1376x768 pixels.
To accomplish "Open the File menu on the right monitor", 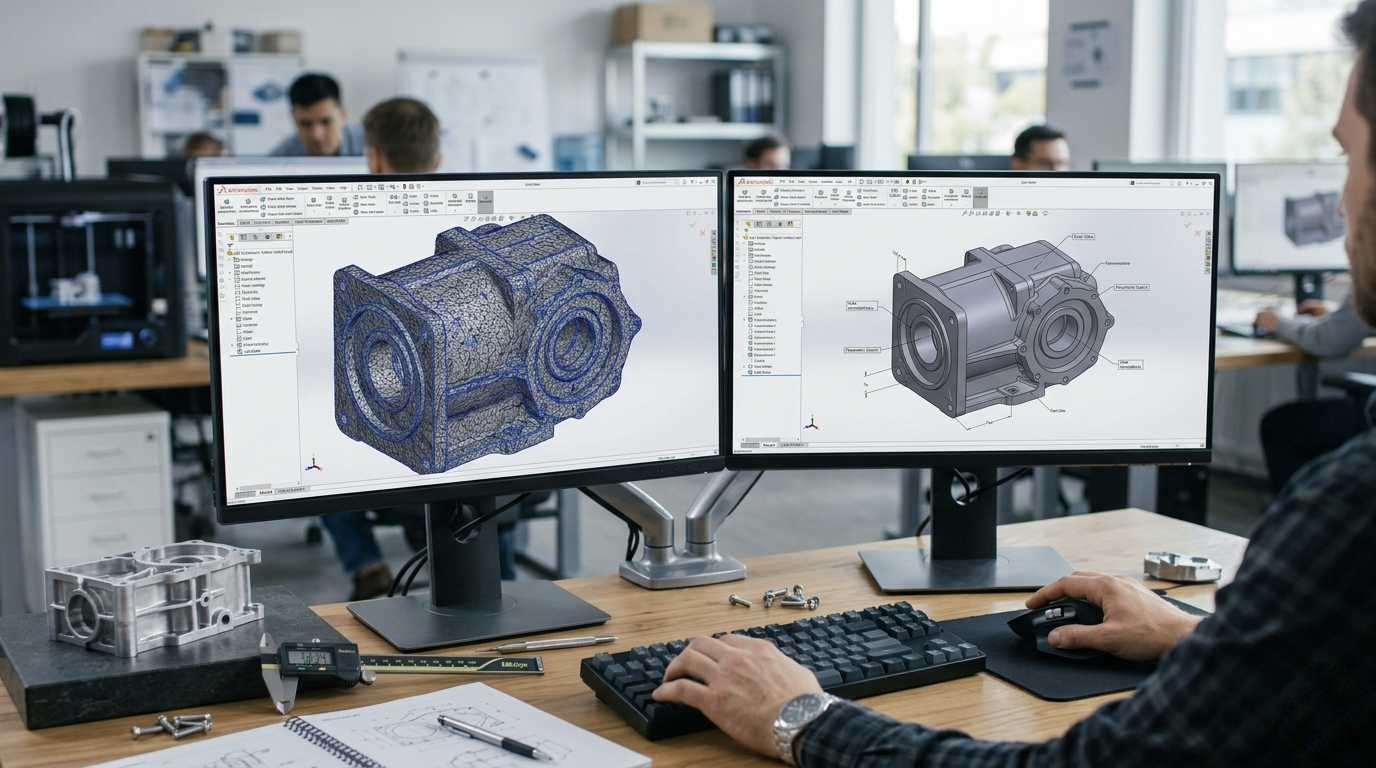I will [782, 181].
